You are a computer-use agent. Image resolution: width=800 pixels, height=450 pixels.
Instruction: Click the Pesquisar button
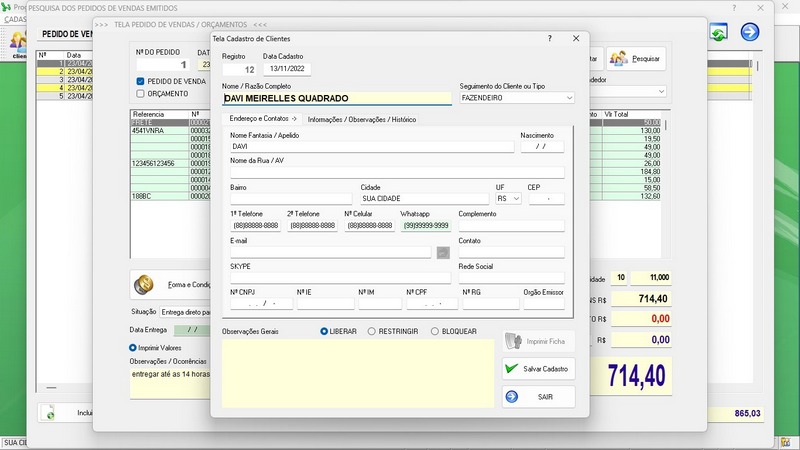(x=636, y=59)
